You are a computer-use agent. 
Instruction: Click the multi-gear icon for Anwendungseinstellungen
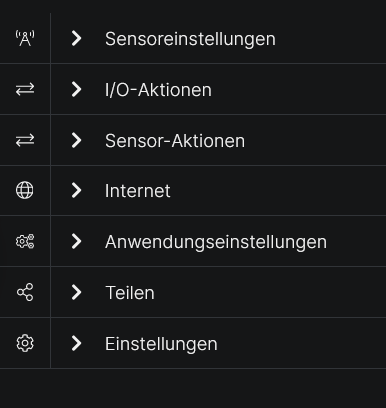(25, 241)
